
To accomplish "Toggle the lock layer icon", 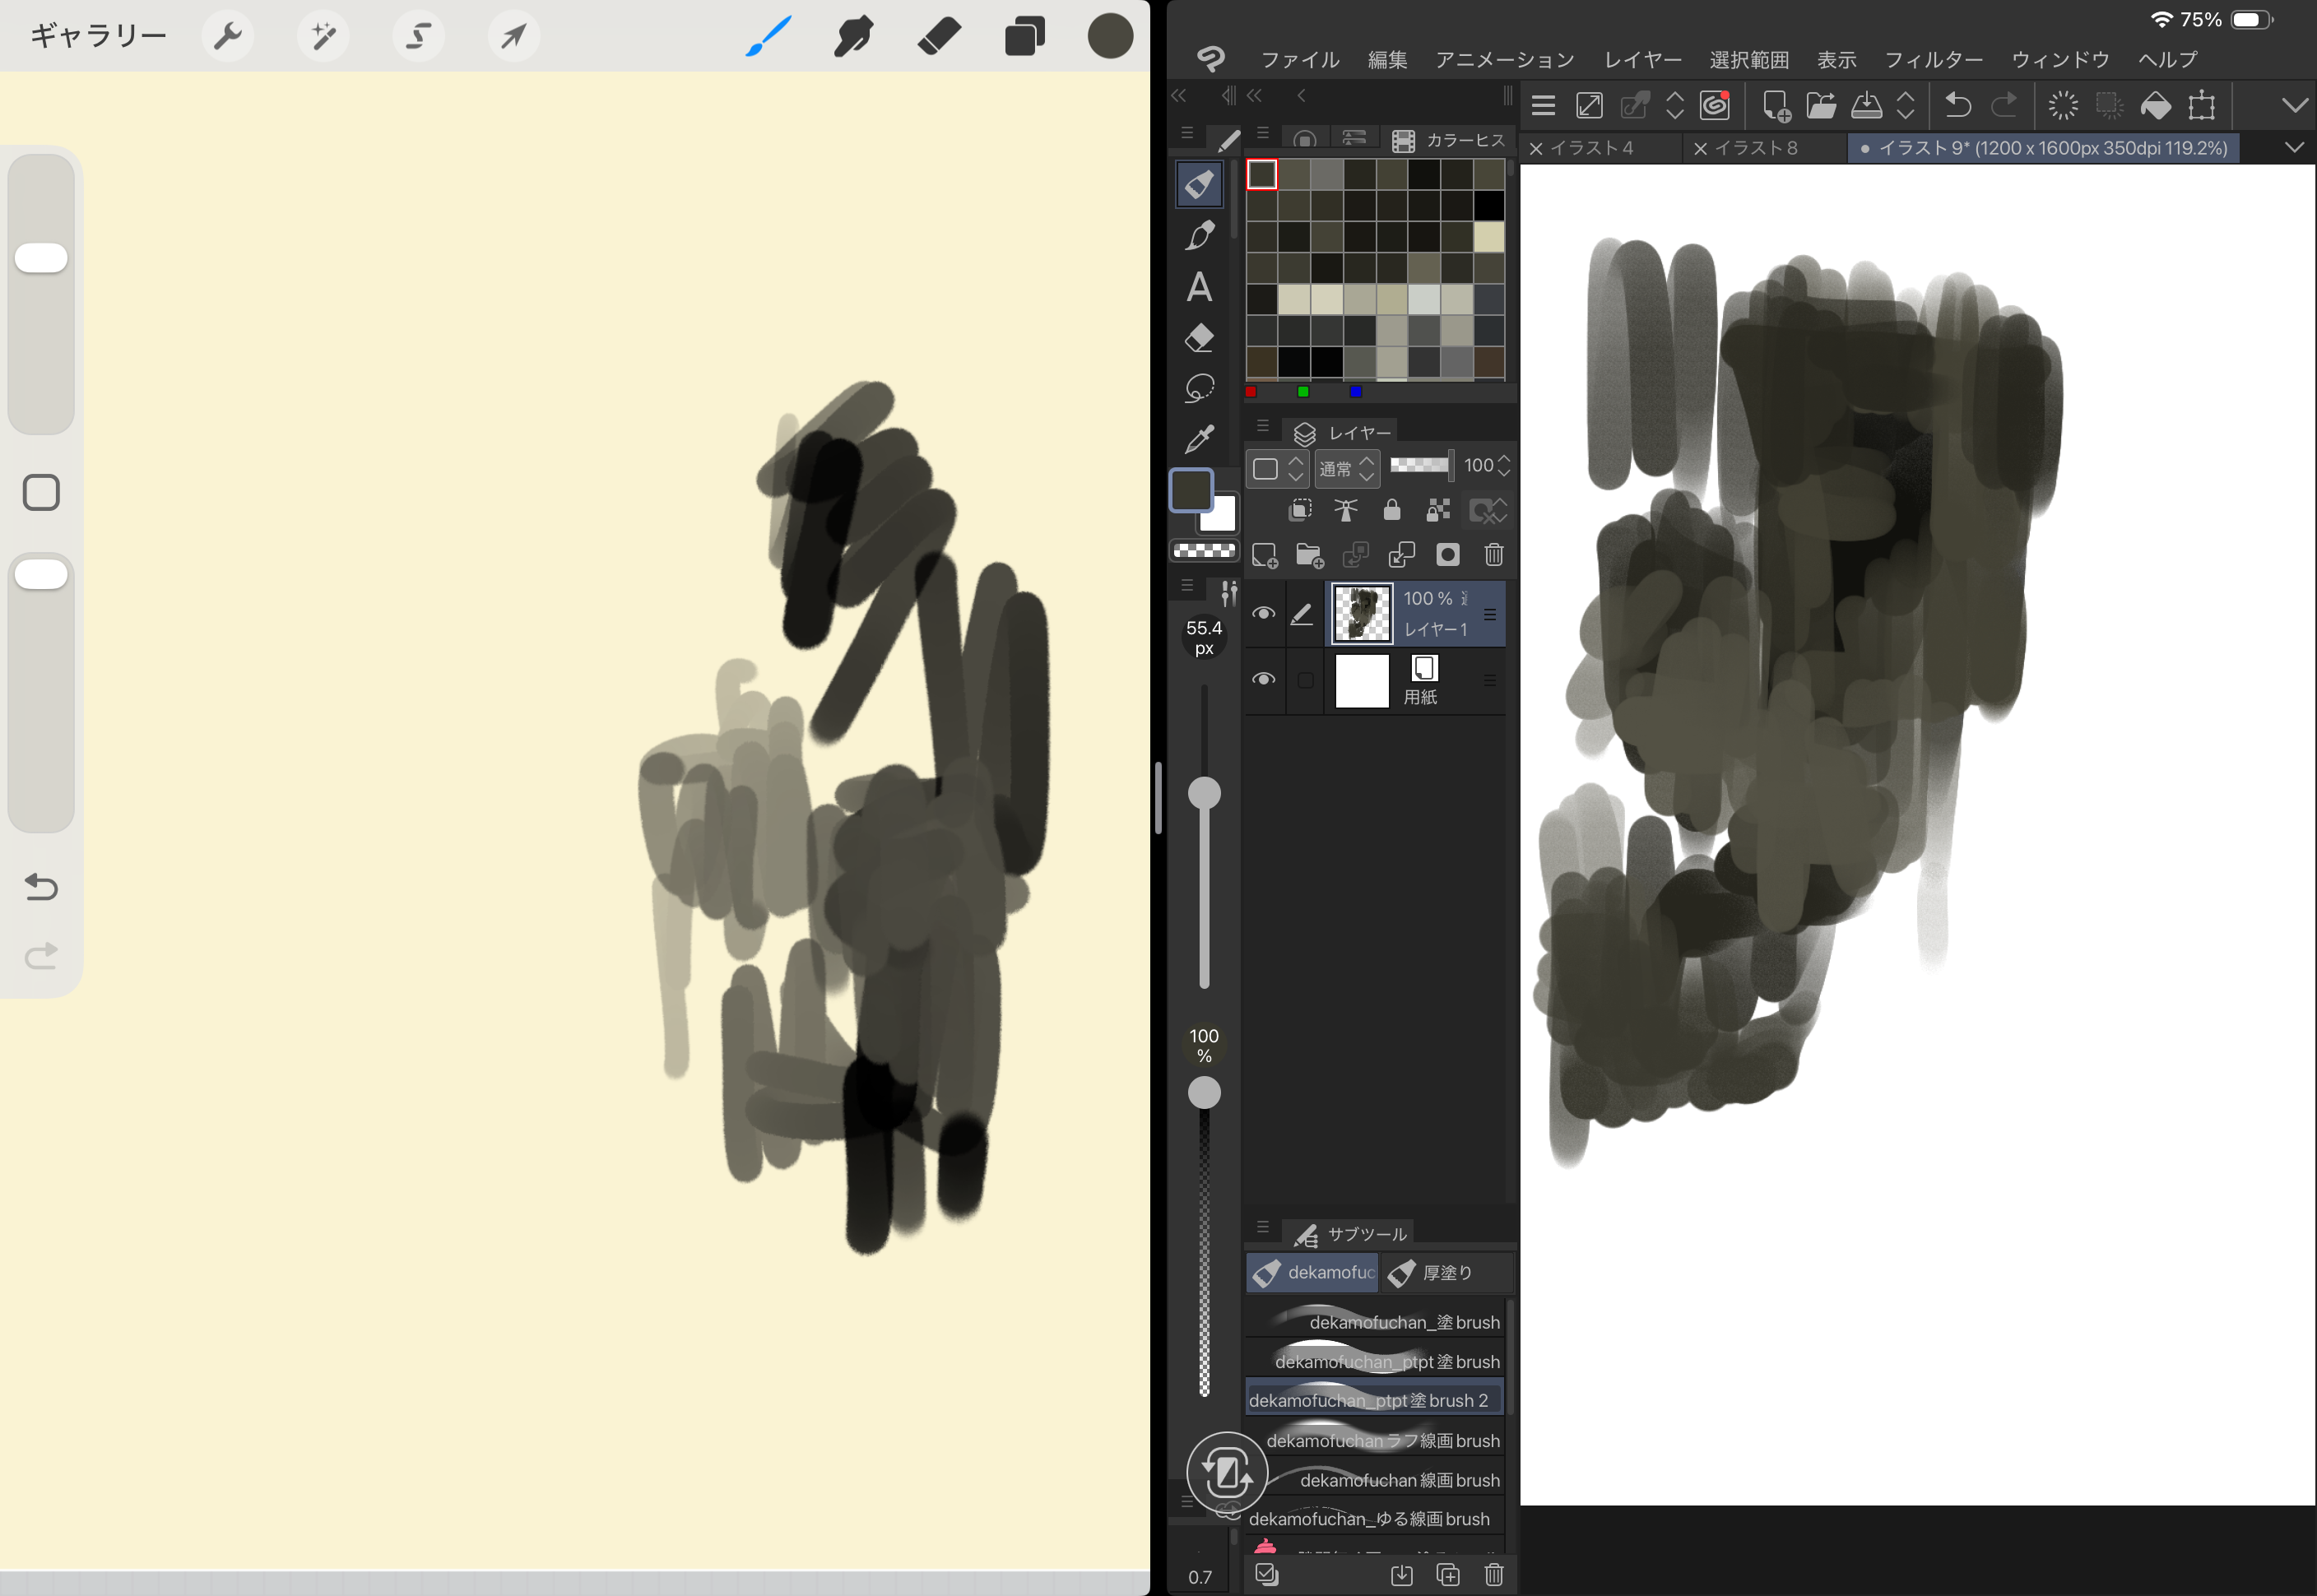I will (1391, 511).
